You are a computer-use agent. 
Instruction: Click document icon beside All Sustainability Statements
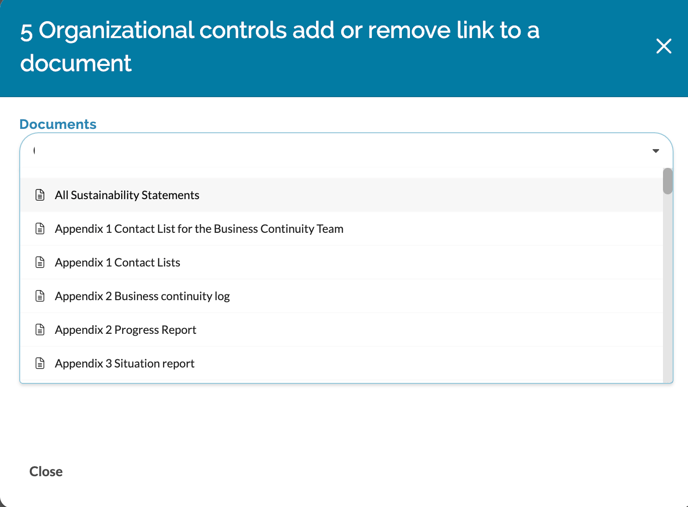pyautogui.click(x=40, y=195)
